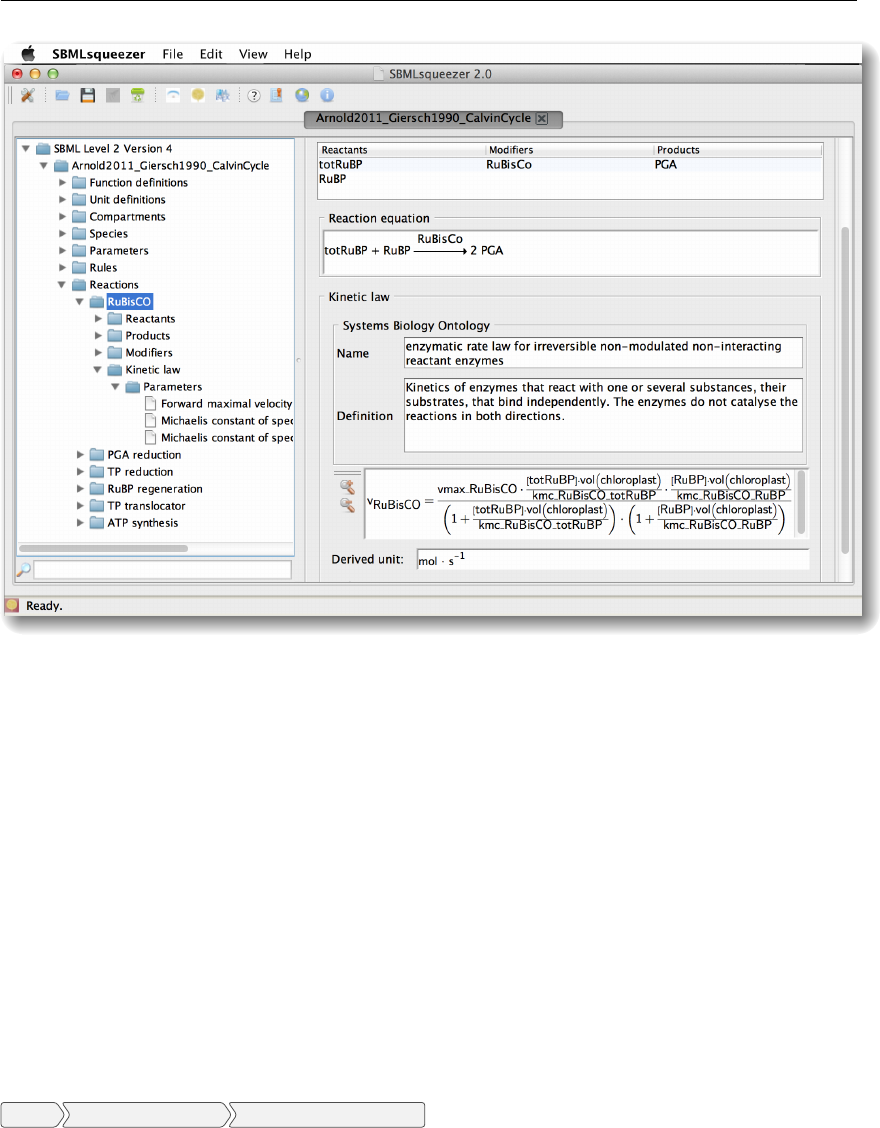Expand the Species folder
Image resolution: width=880 pixels, height=1128 pixels.
pos(63,234)
